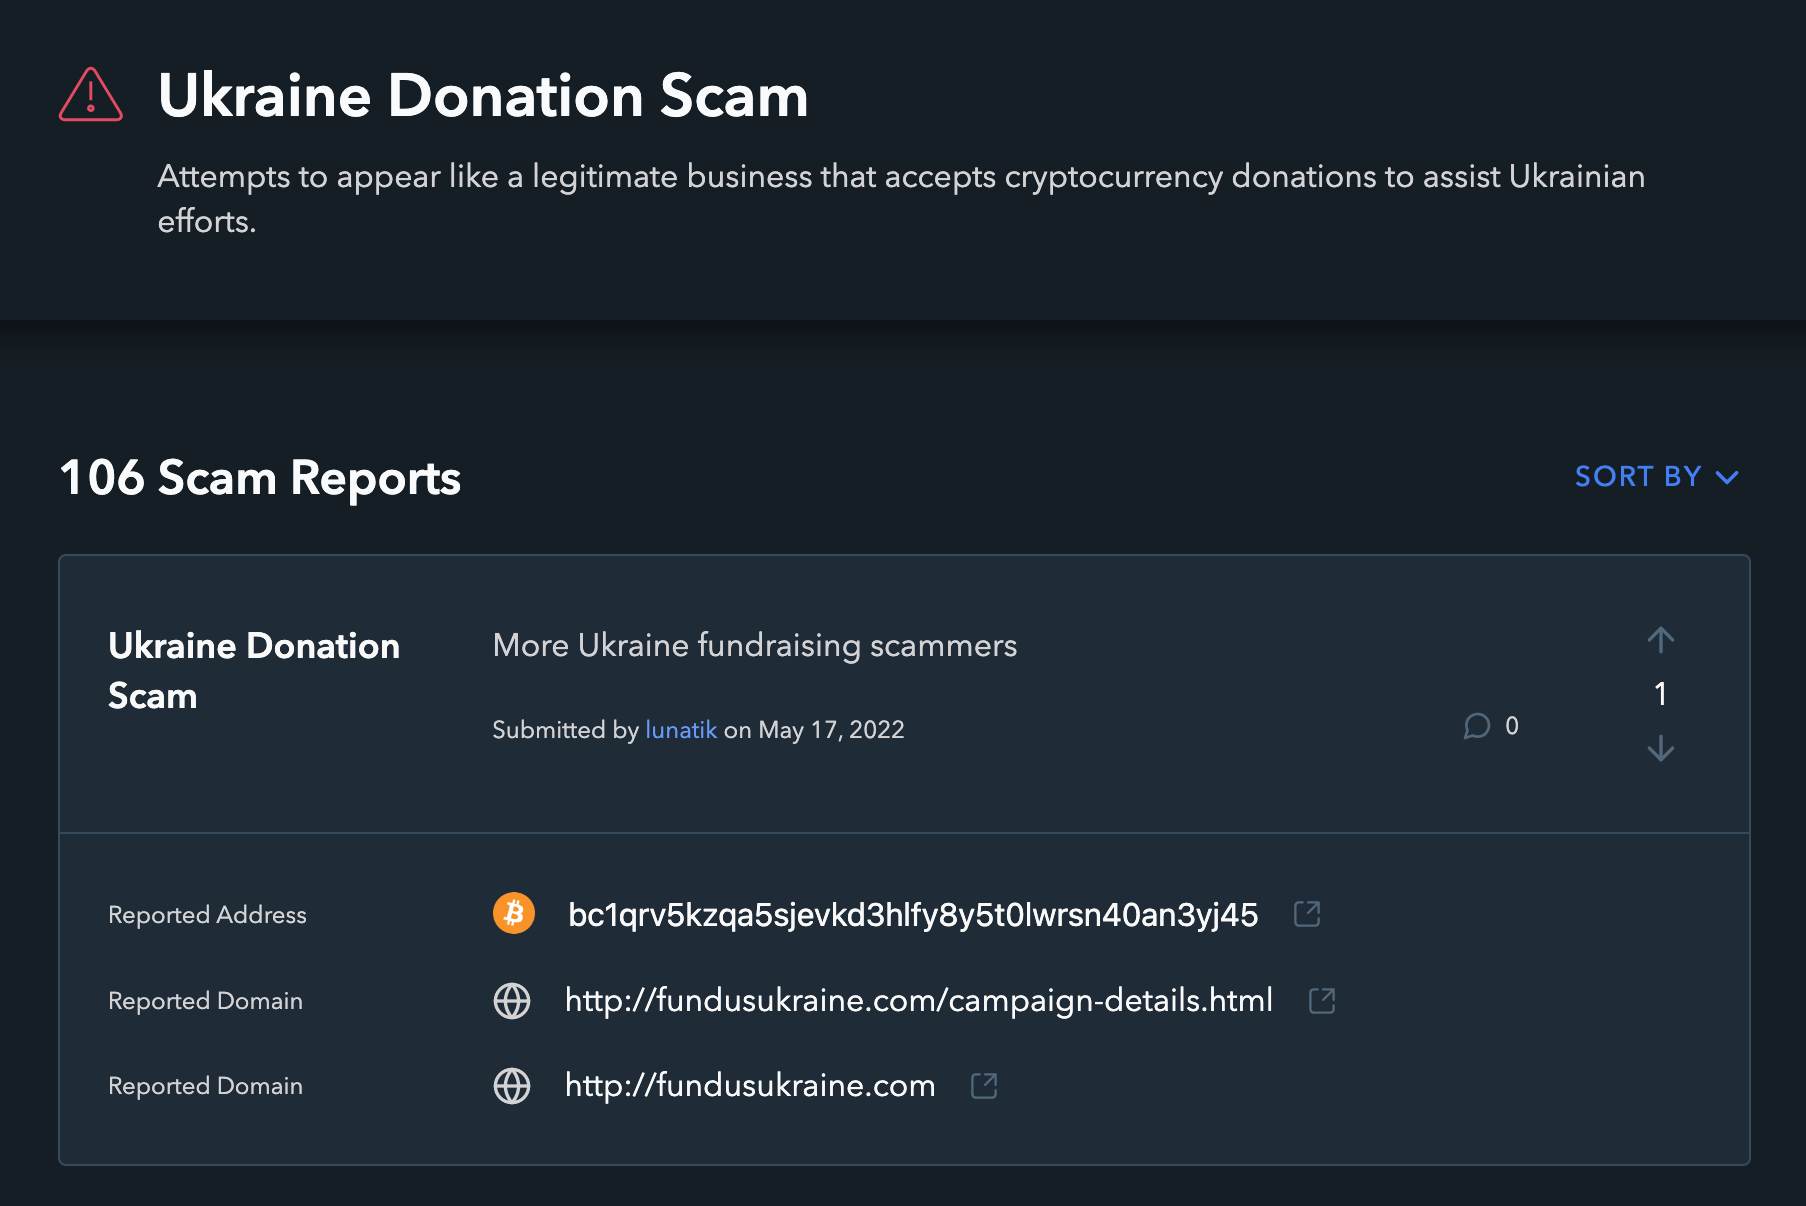Click globe icon next to campaign-details.html URL
This screenshot has width=1806, height=1206.
coord(512,1000)
